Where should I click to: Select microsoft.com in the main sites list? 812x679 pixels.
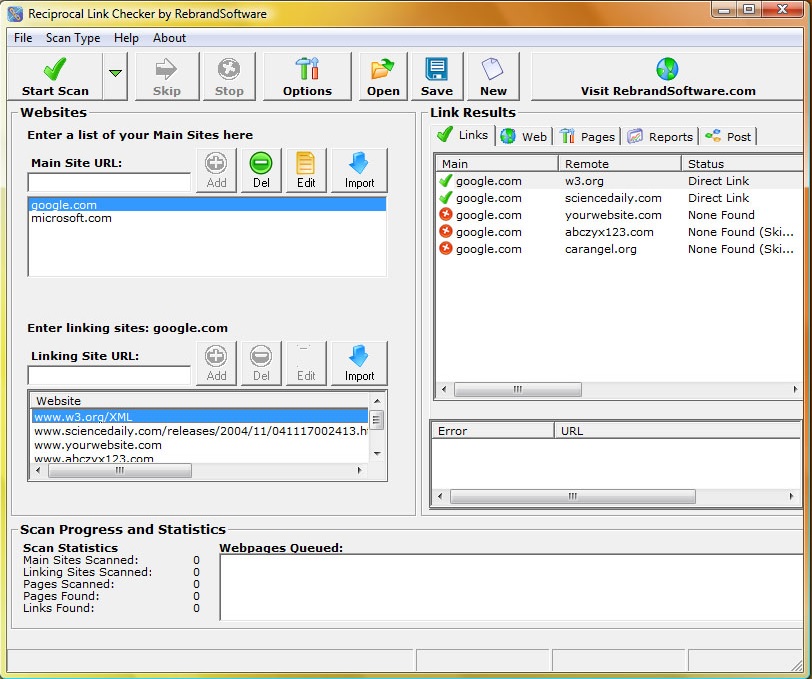71,218
